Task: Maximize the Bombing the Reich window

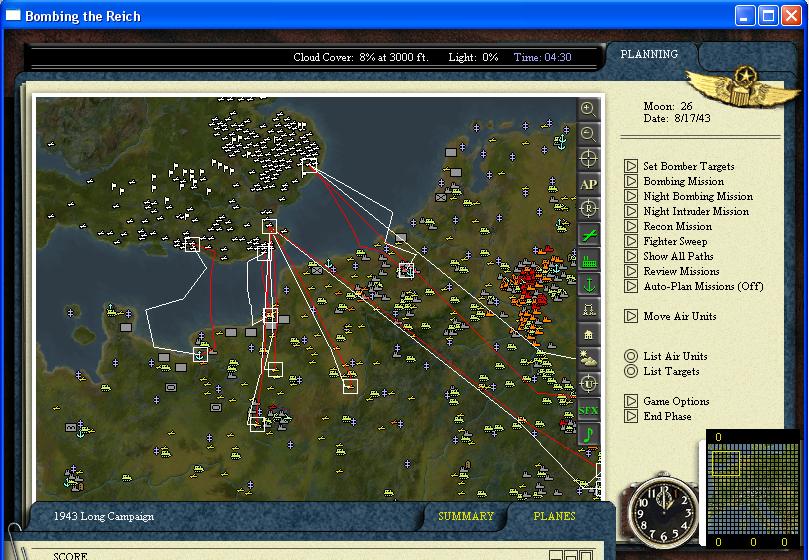Action: (768, 15)
